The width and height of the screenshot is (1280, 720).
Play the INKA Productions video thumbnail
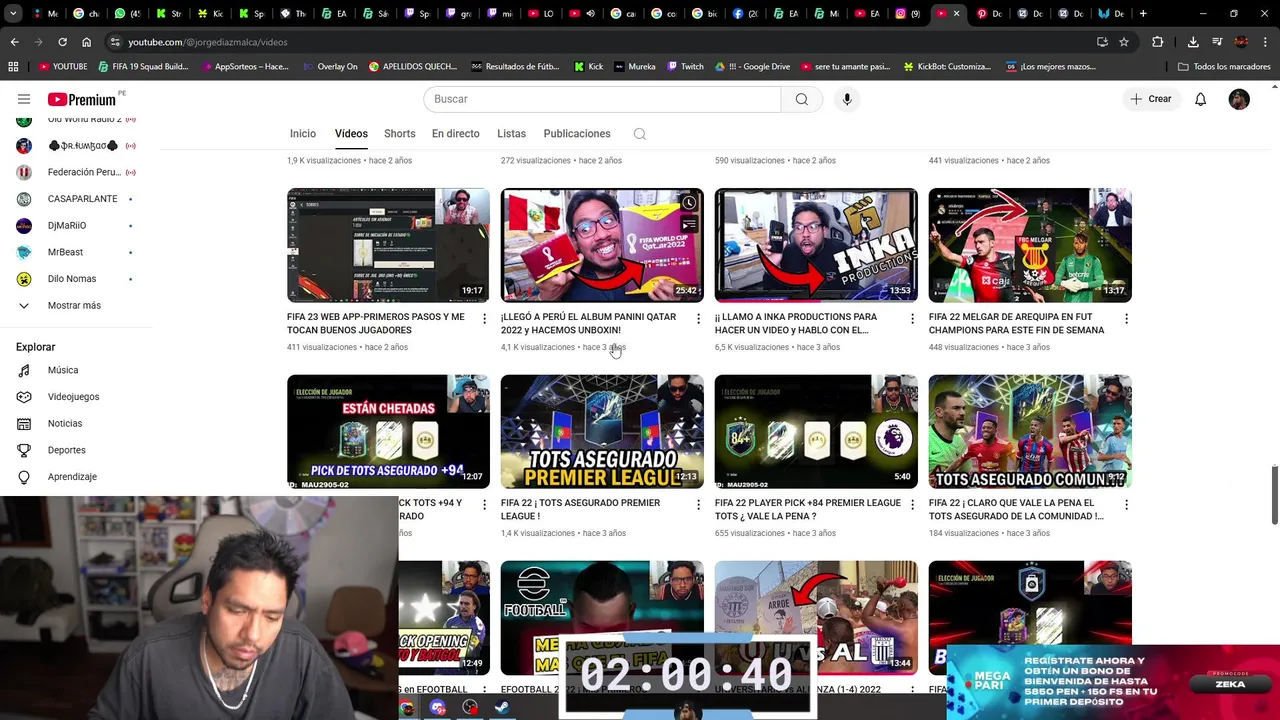click(x=816, y=245)
